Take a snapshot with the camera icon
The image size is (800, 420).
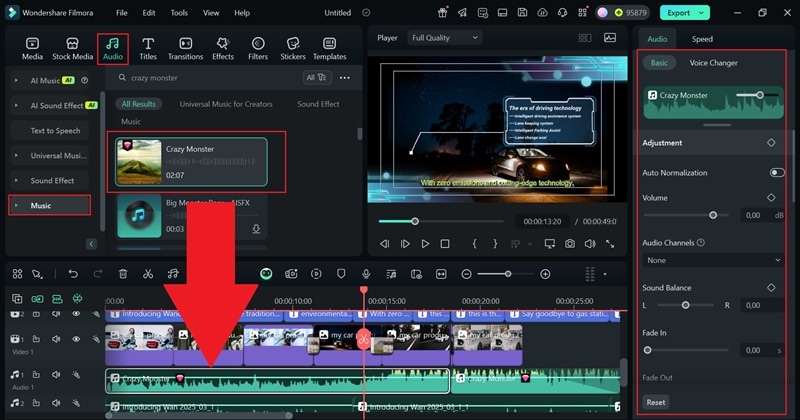[570, 244]
